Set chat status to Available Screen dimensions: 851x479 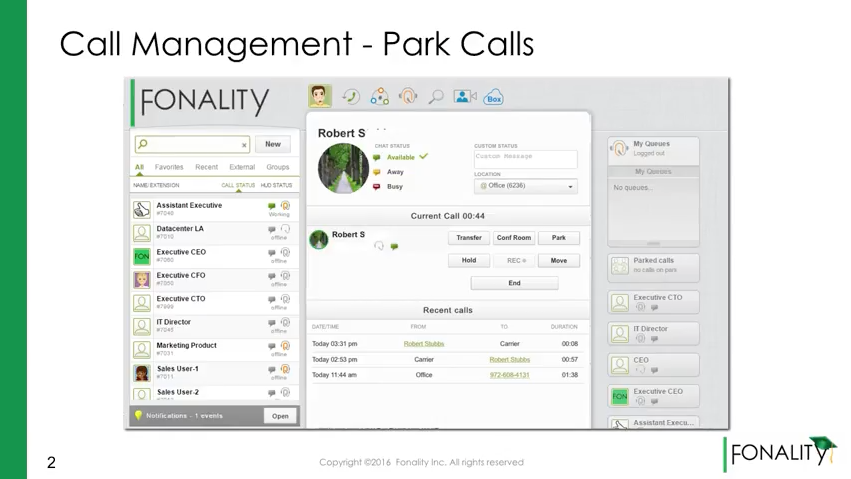click(401, 157)
